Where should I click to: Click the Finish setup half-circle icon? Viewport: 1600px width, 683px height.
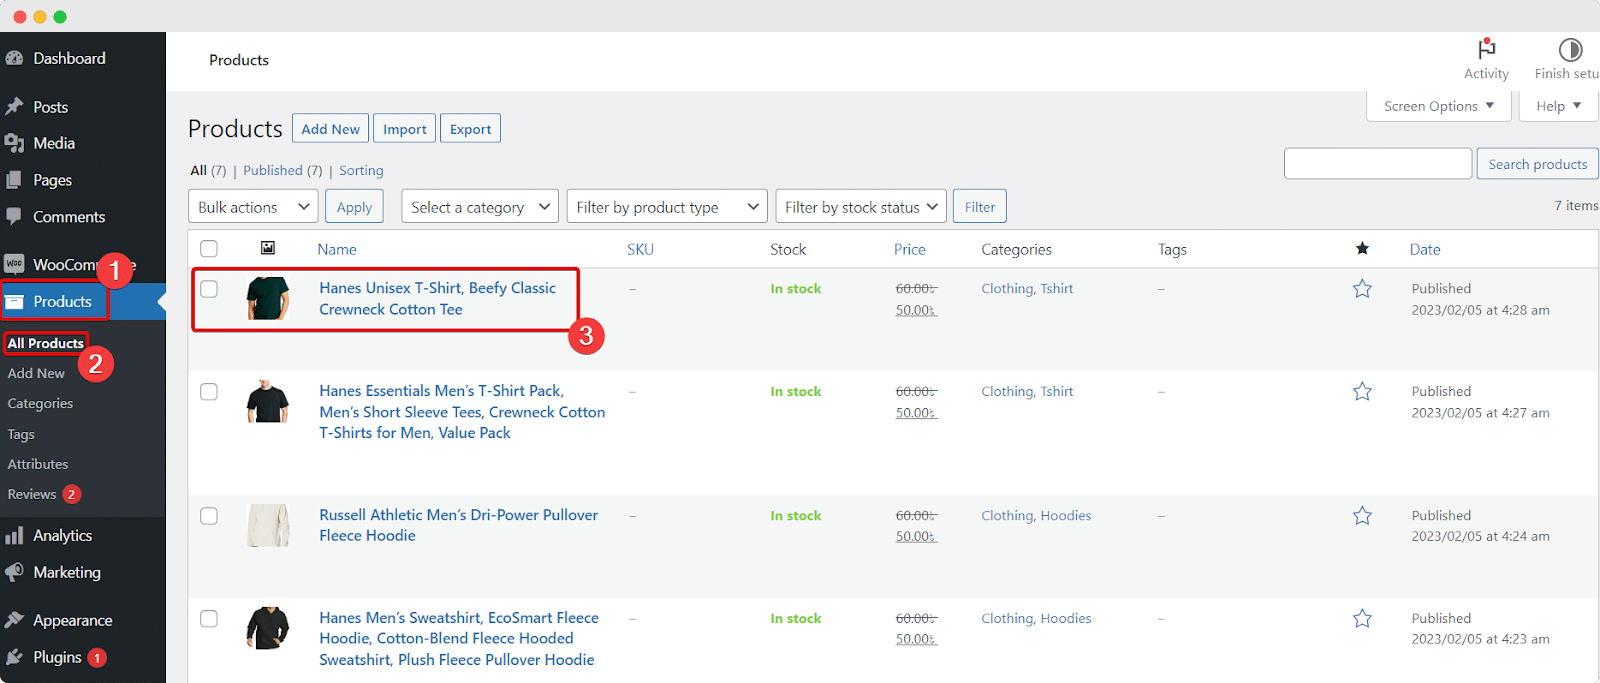1570,49
